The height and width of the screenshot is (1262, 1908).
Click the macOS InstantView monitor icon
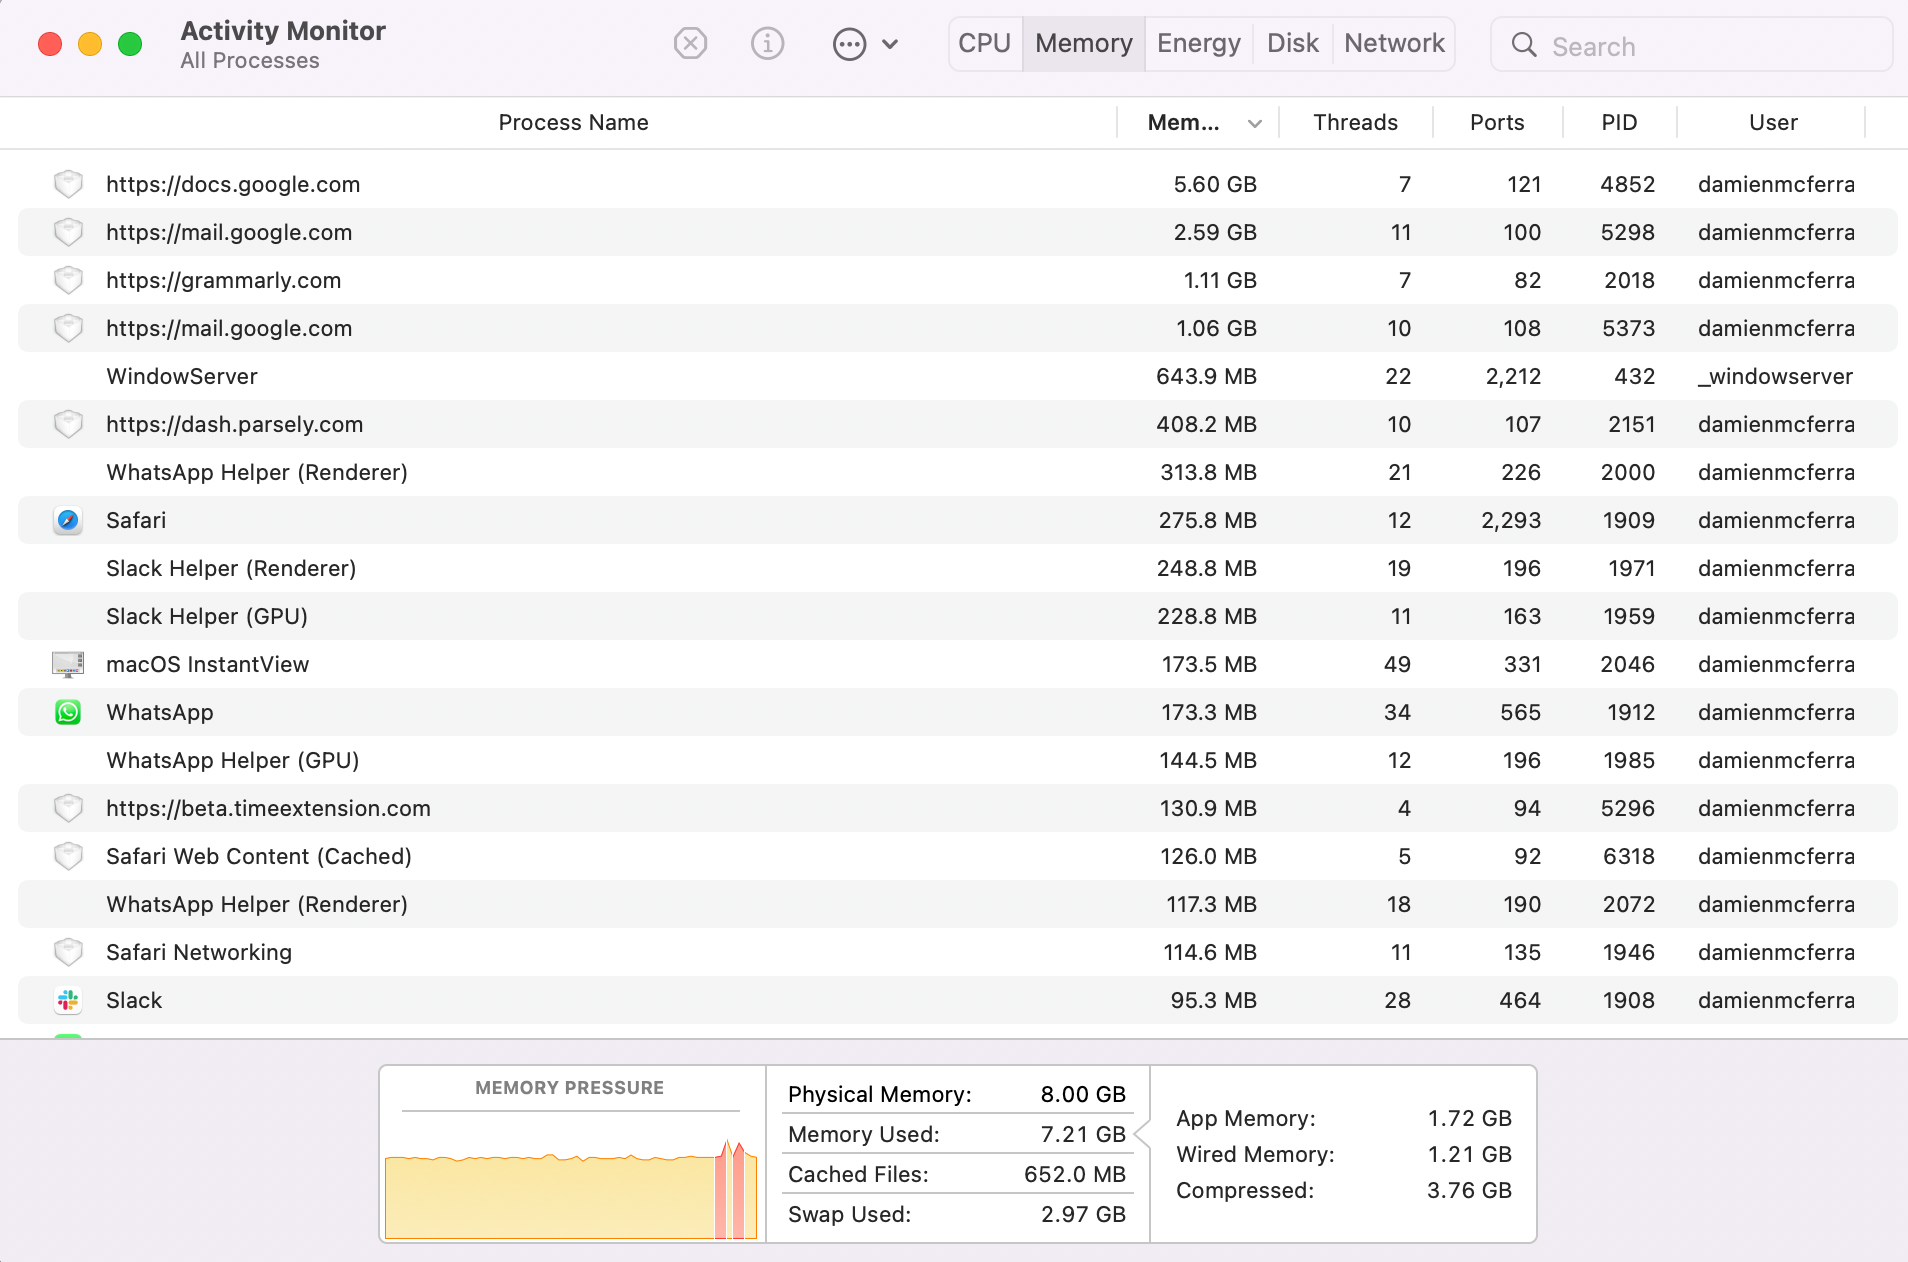tap(68, 664)
